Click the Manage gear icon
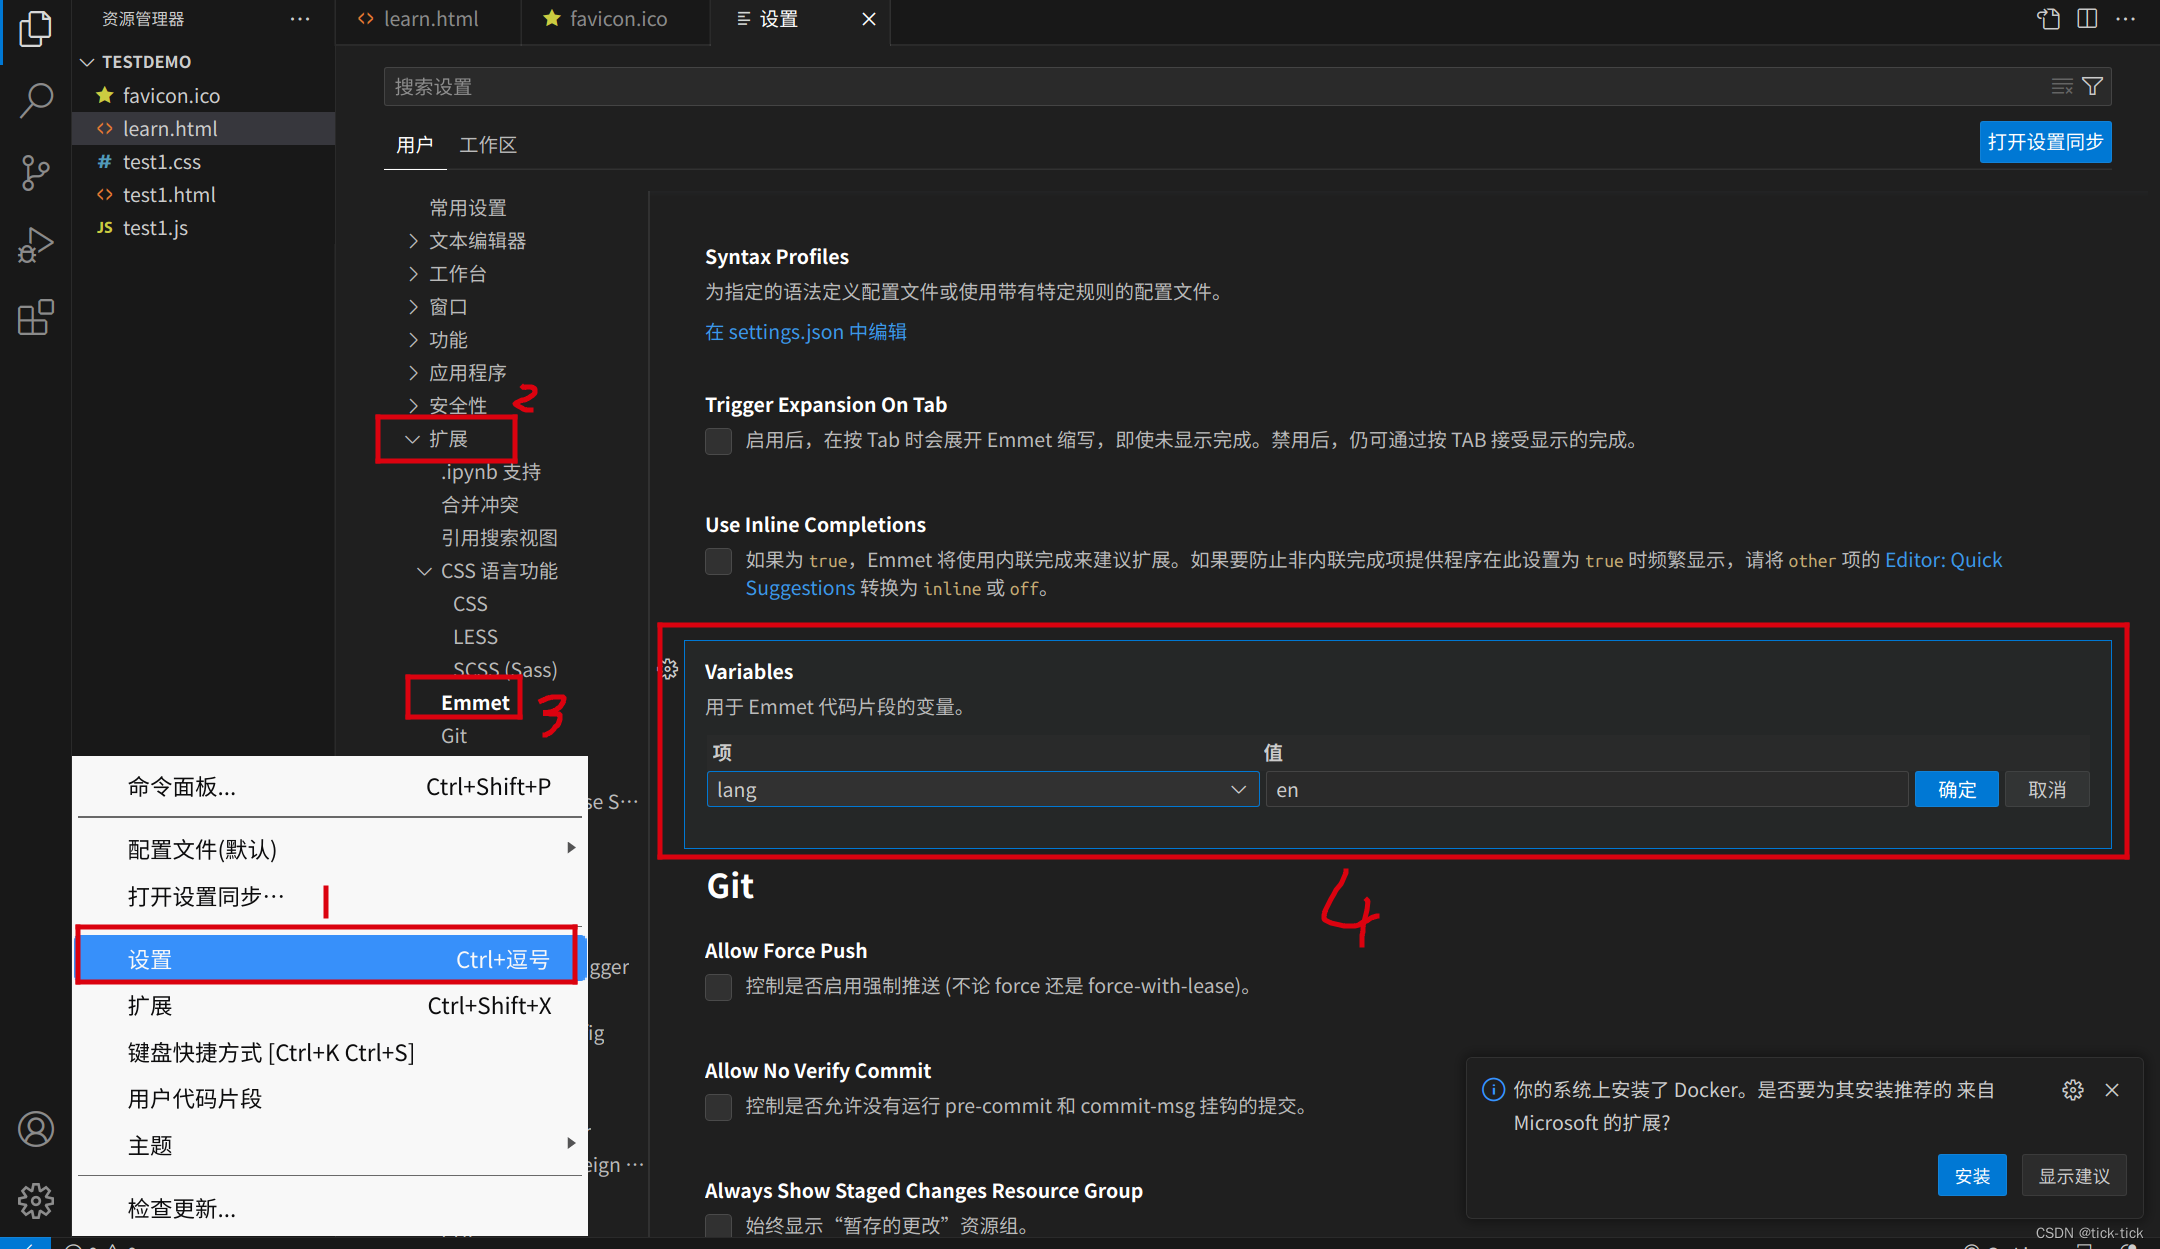 [x=36, y=1201]
